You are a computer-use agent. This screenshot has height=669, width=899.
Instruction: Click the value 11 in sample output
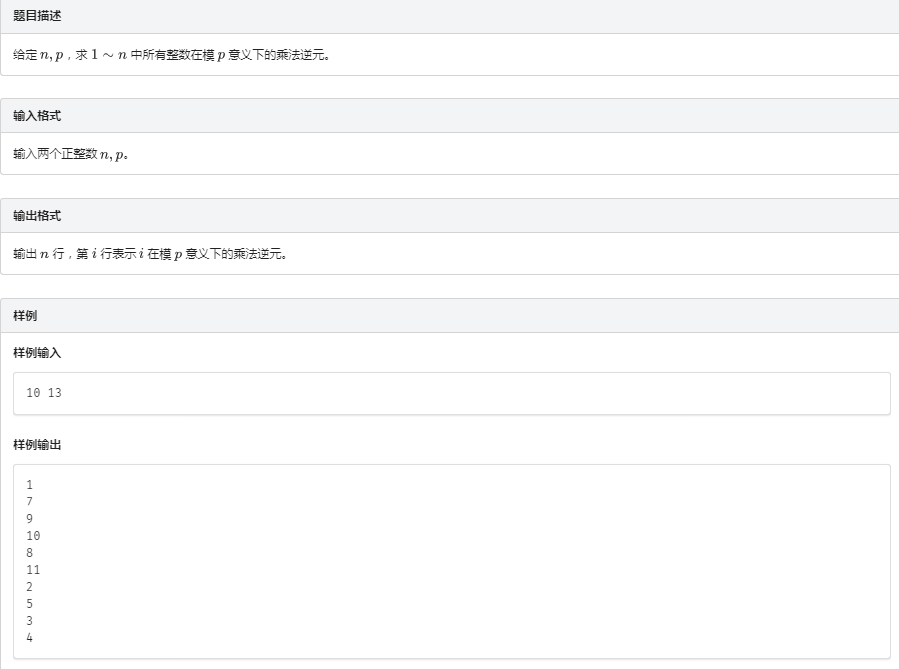pos(33,570)
